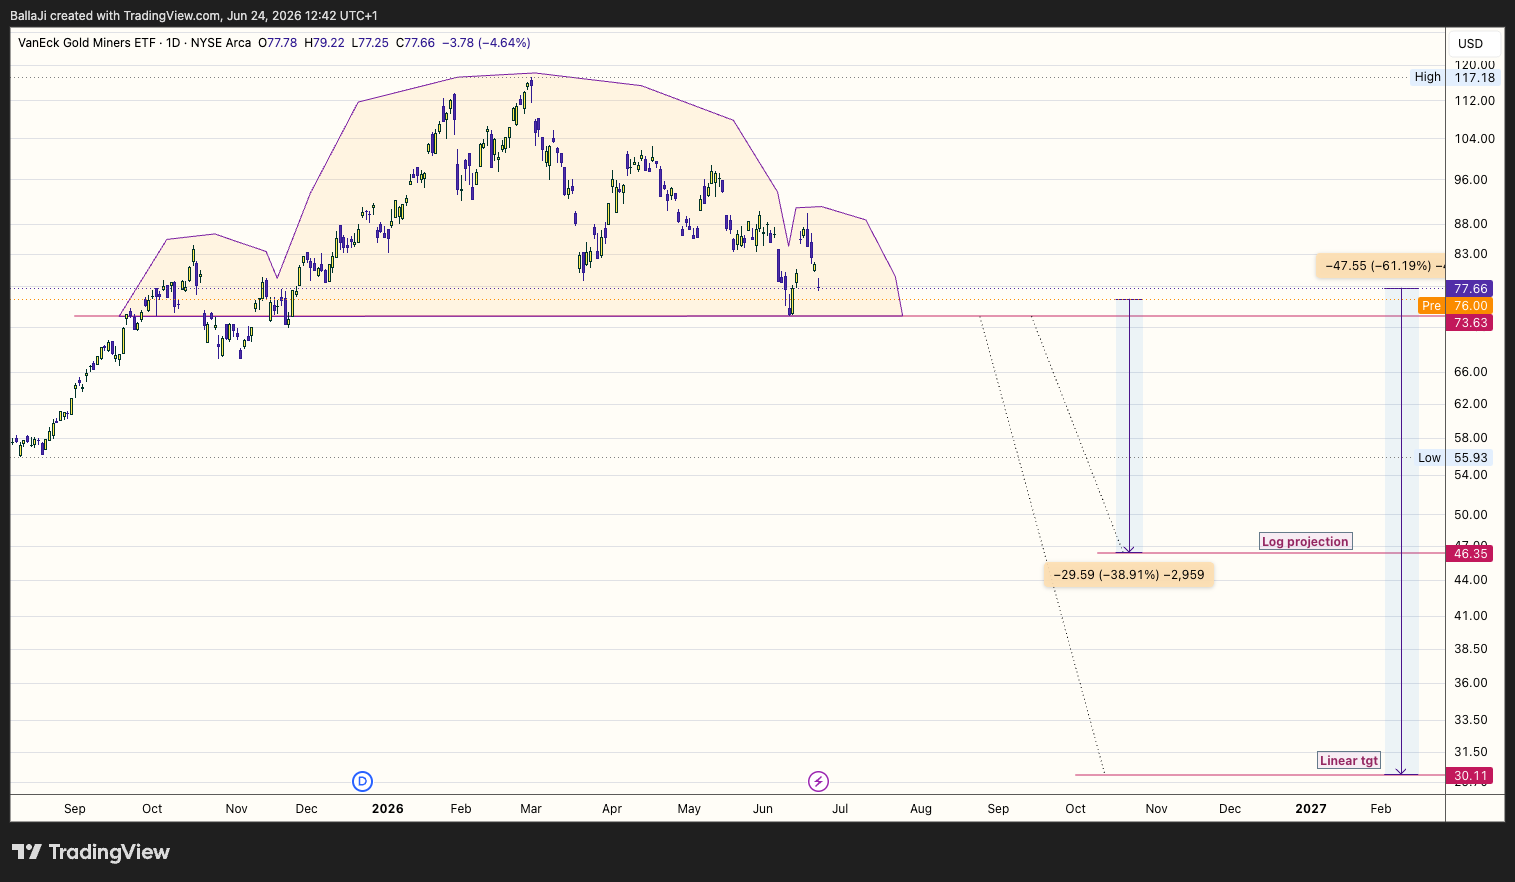Click the Sep label at left of time axis
Screen dimensions: 1515x882
75,809
